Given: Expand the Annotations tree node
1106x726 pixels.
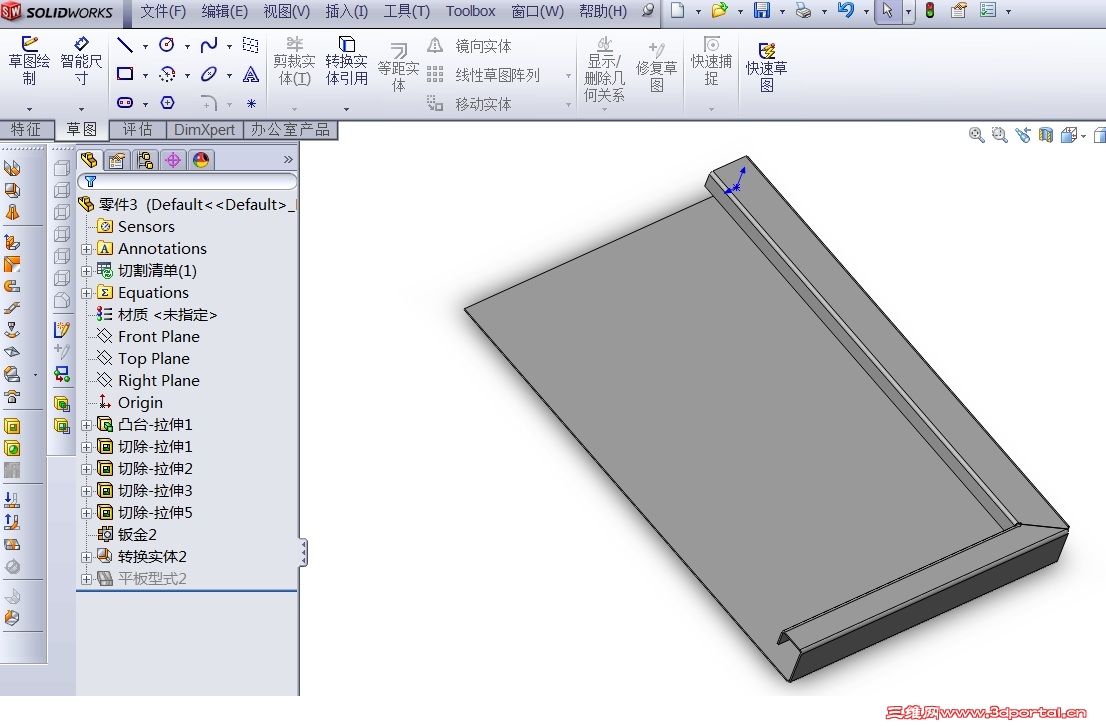Looking at the screenshot, I should 86,249.
